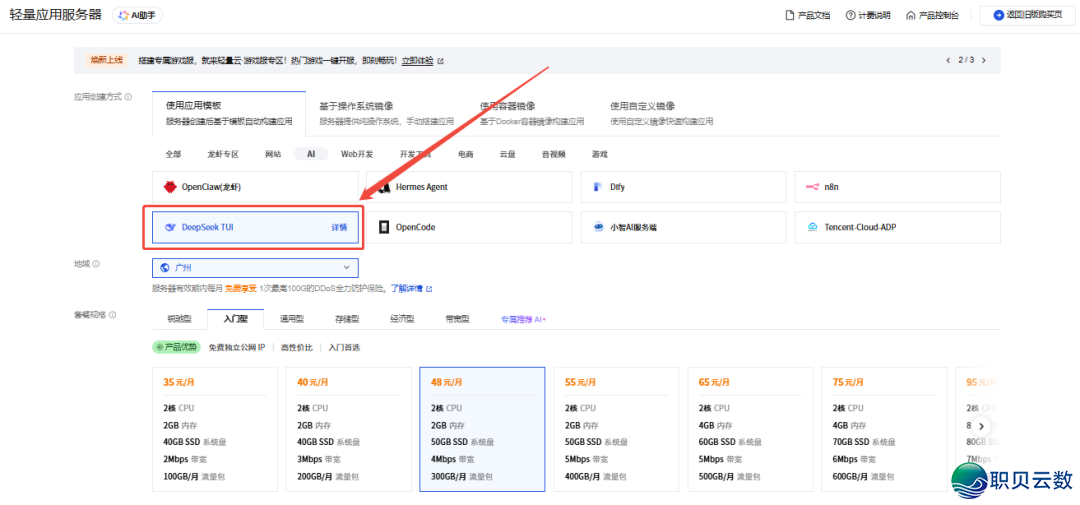Image resolution: width=1080 pixels, height=505 pixels.
Task: Select the 35元/月 plan card
Action: point(214,429)
